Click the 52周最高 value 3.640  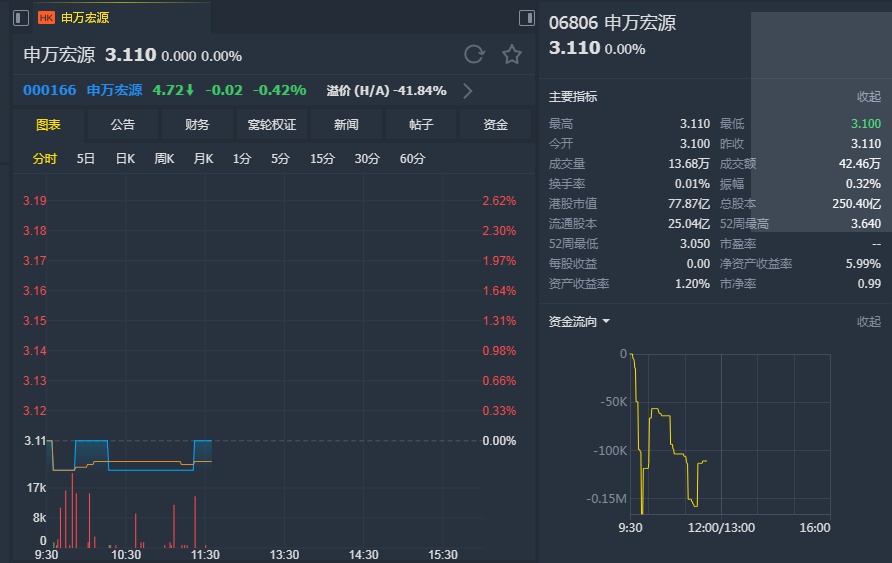[866, 223]
